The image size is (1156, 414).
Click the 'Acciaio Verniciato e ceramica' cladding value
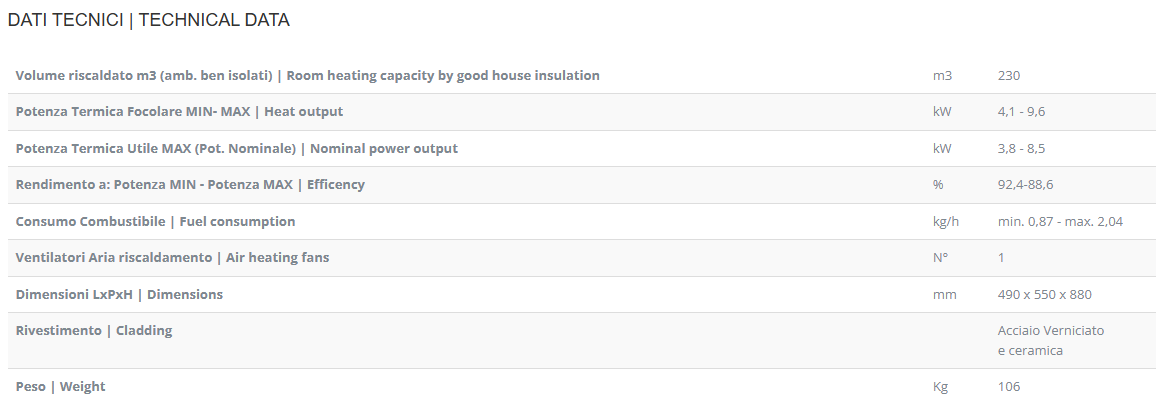pos(1050,340)
